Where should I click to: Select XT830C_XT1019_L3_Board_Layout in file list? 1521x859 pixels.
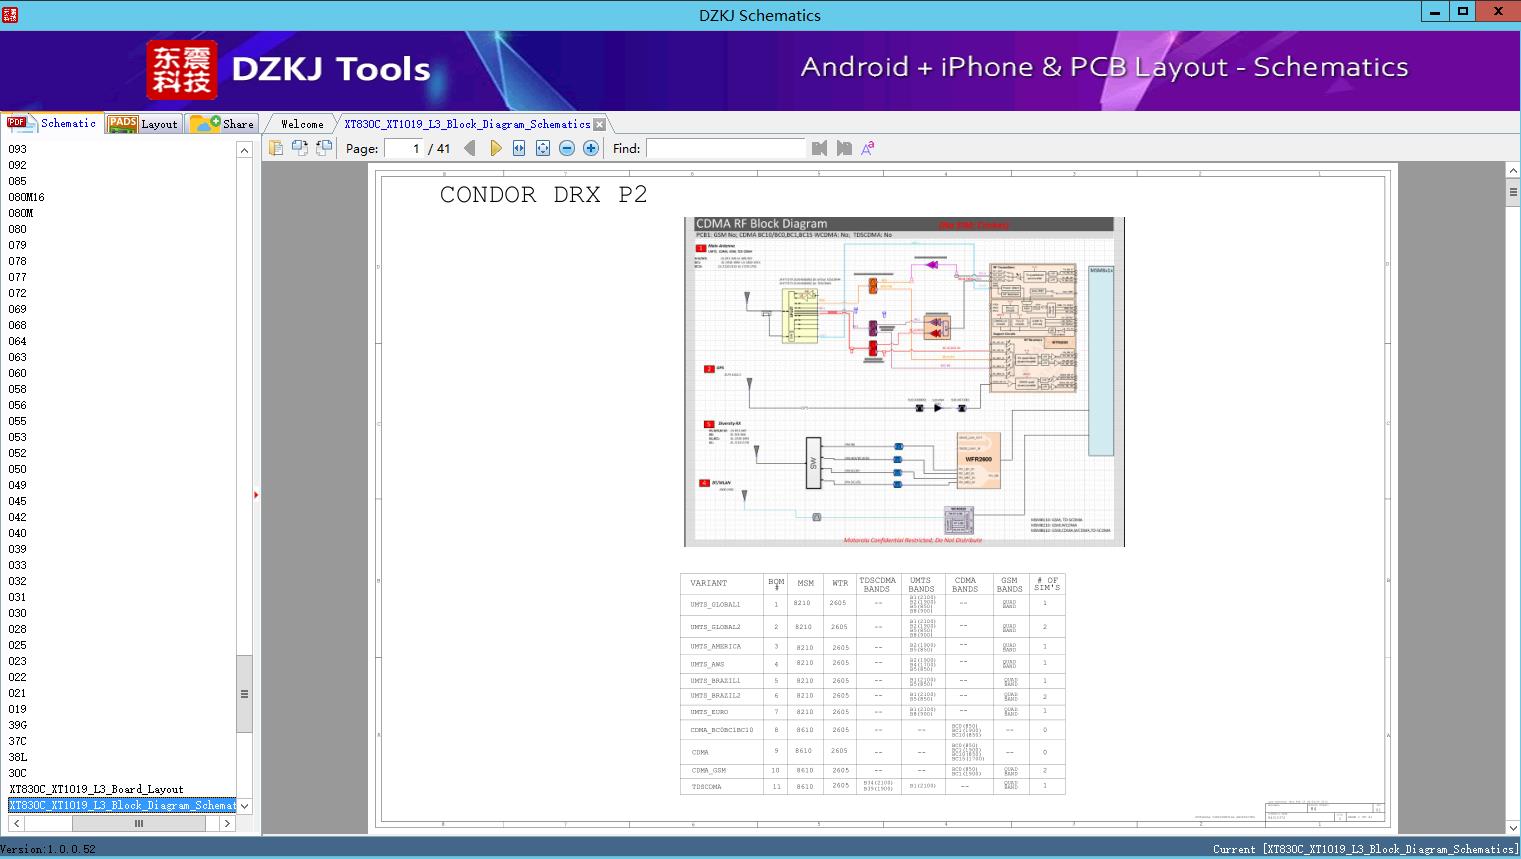point(96,789)
